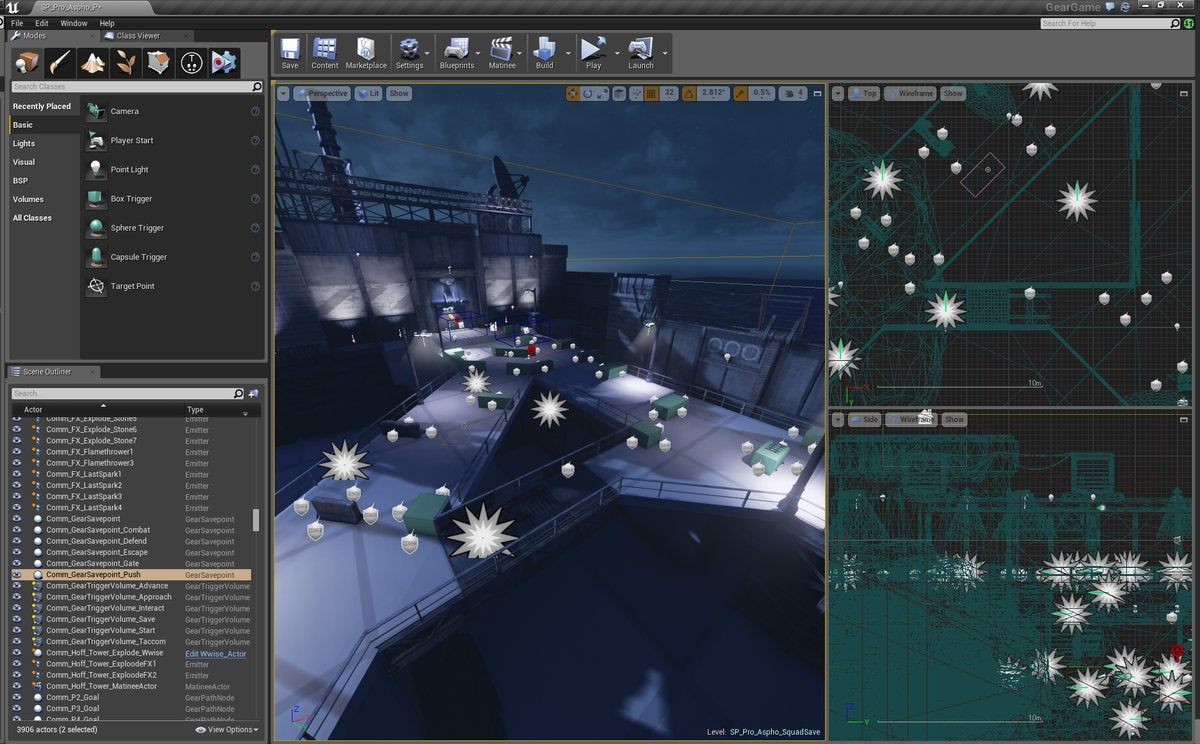The image size is (1200, 744).
Task: Select the Lights category
Action: pyautogui.click(x=24, y=143)
